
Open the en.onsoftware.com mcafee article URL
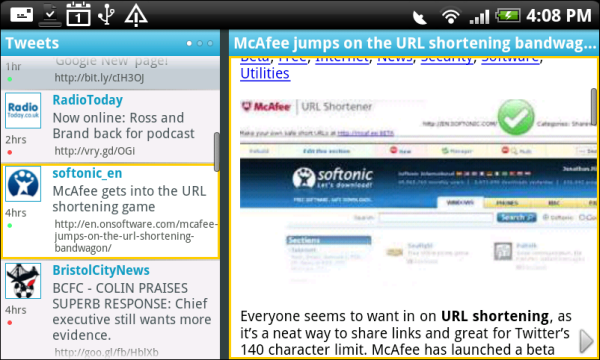pos(136,236)
